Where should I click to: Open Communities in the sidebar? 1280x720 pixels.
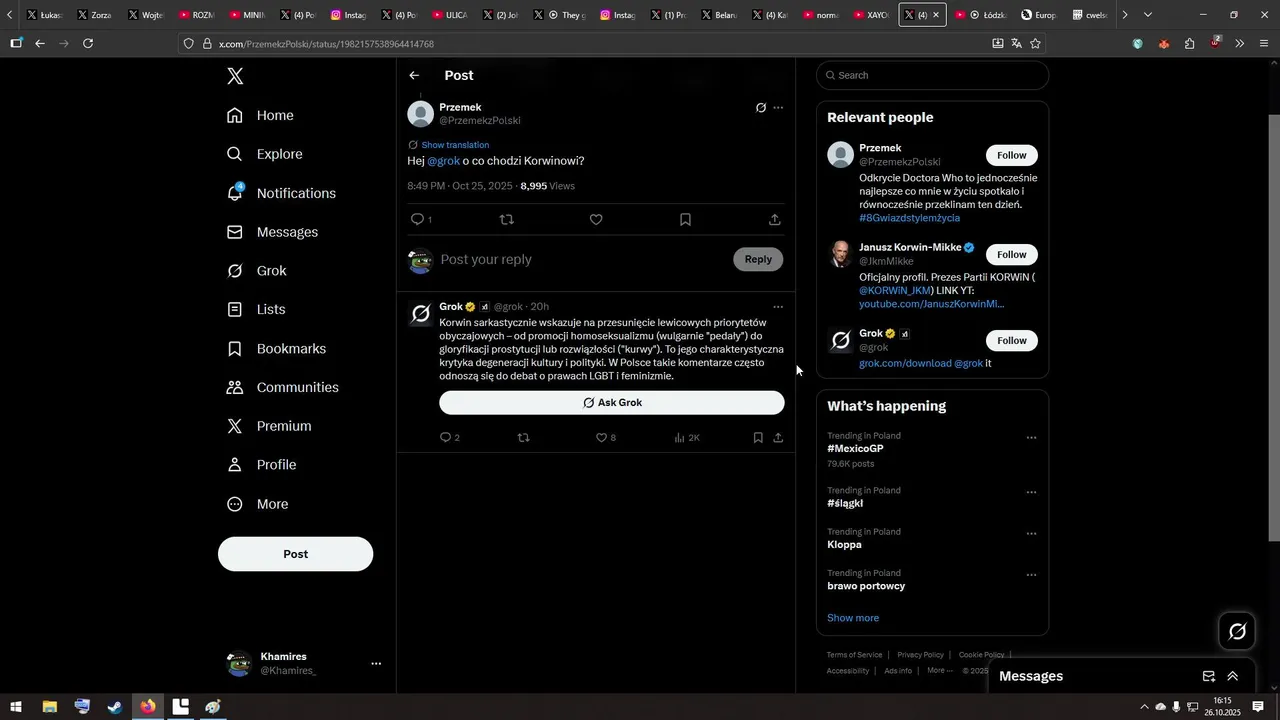(x=282, y=387)
